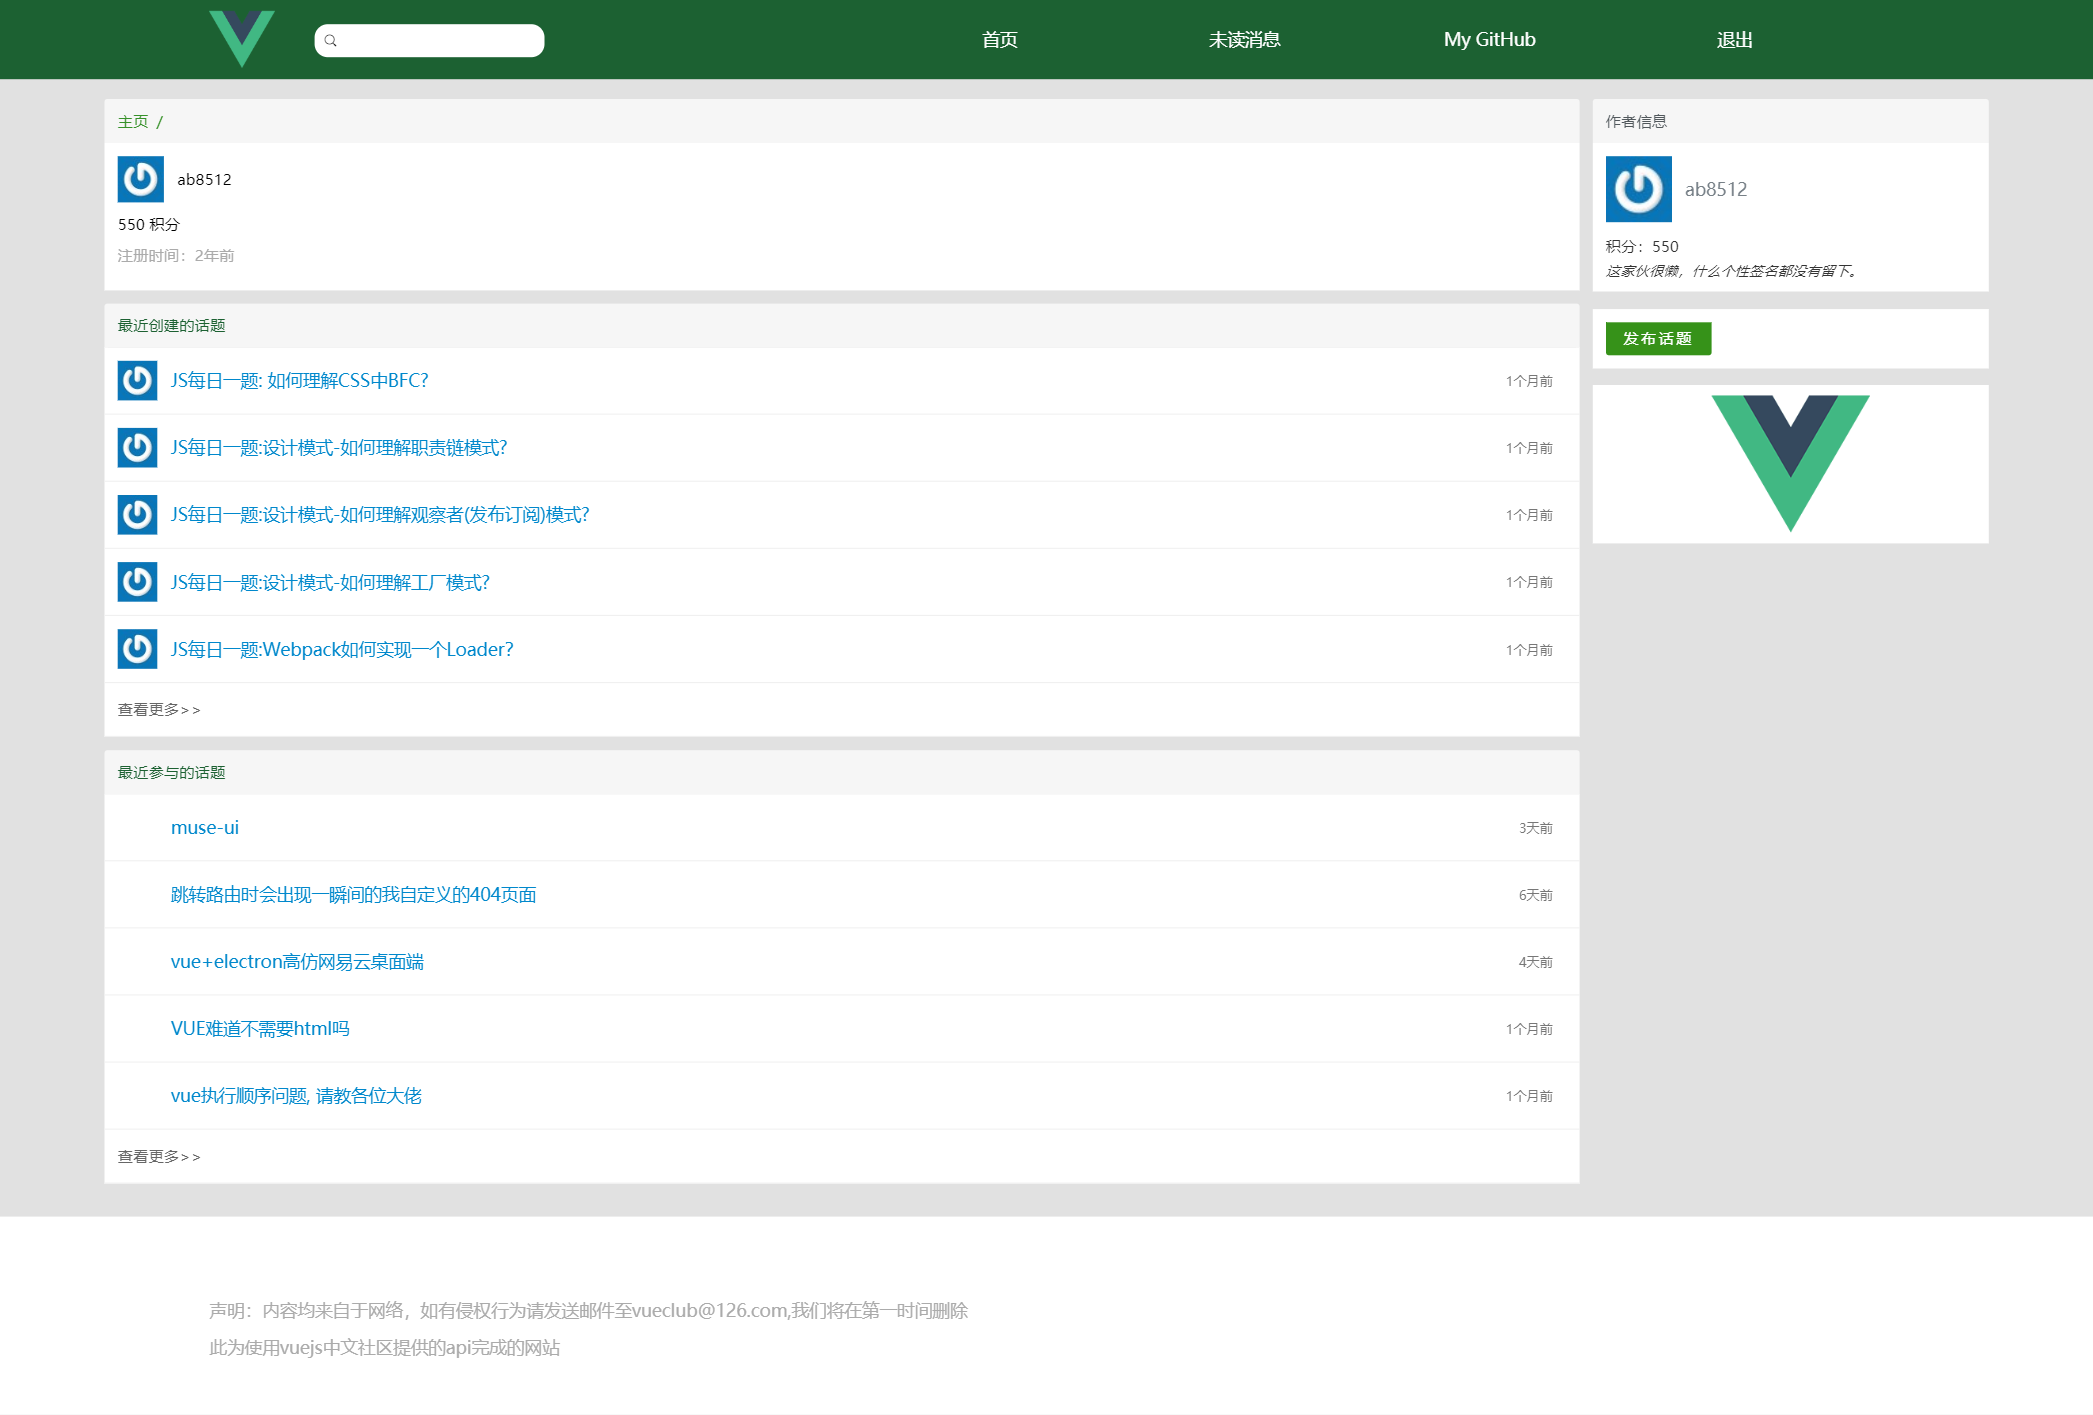Screen dimensions: 2093x1415
Task: Click the search magnifier icon
Action: [x=331, y=41]
